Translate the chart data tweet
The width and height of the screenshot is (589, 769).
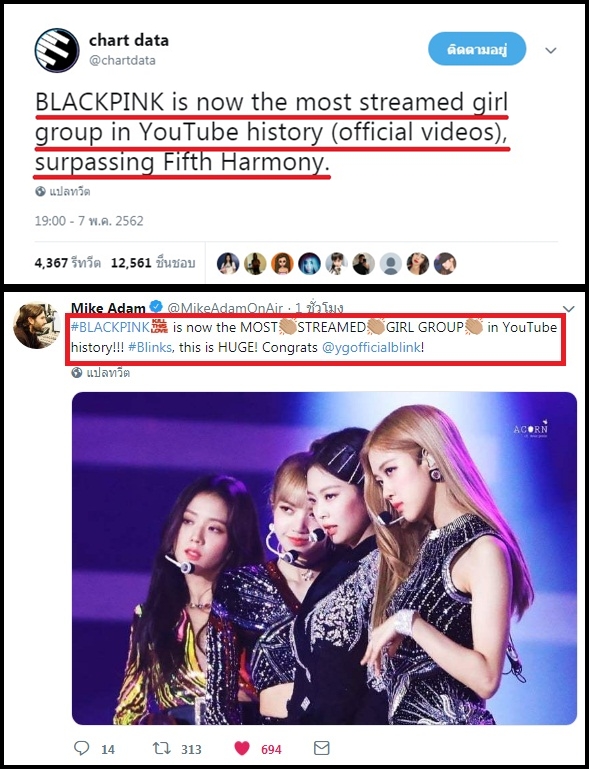point(63,191)
